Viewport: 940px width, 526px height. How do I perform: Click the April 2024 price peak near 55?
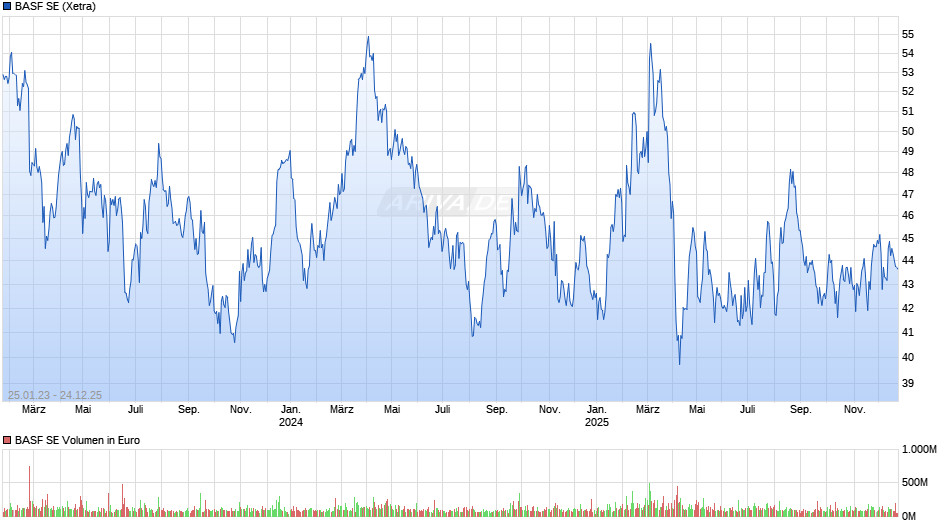368,37
